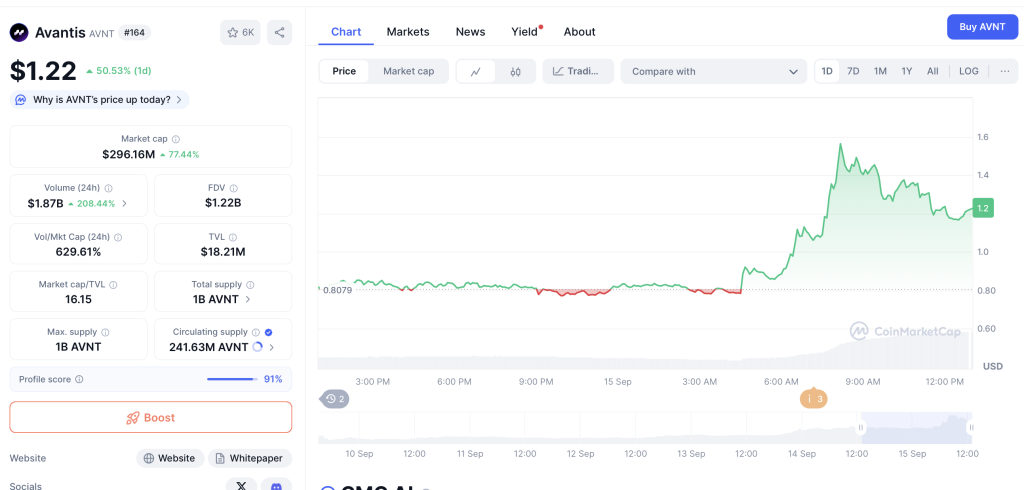Open the Markets tab
This screenshot has height=490, width=1024.
click(408, 31)
